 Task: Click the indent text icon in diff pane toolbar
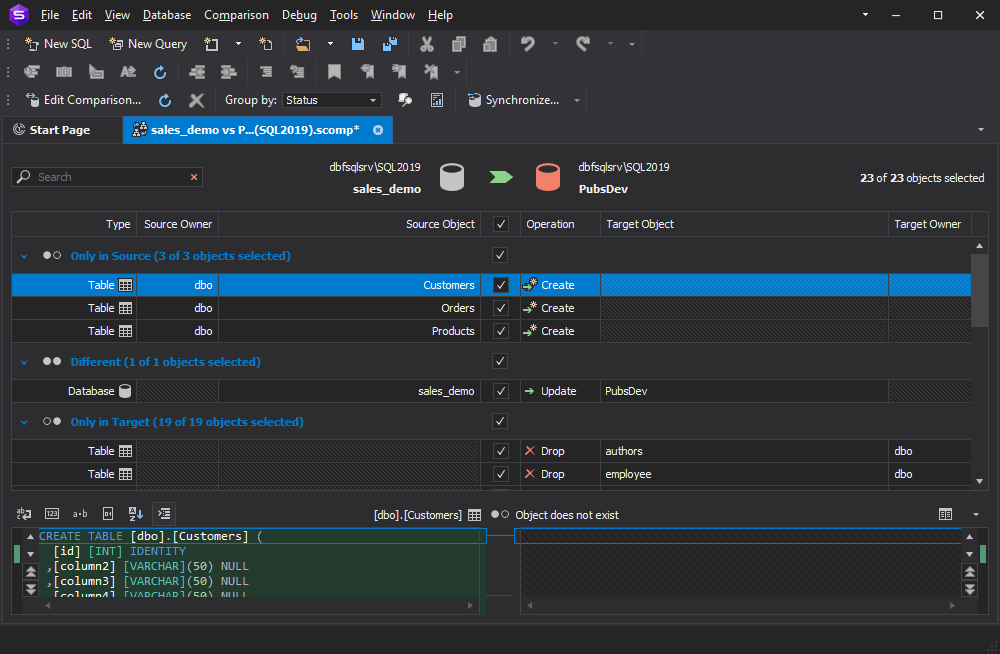click(164, 514)
